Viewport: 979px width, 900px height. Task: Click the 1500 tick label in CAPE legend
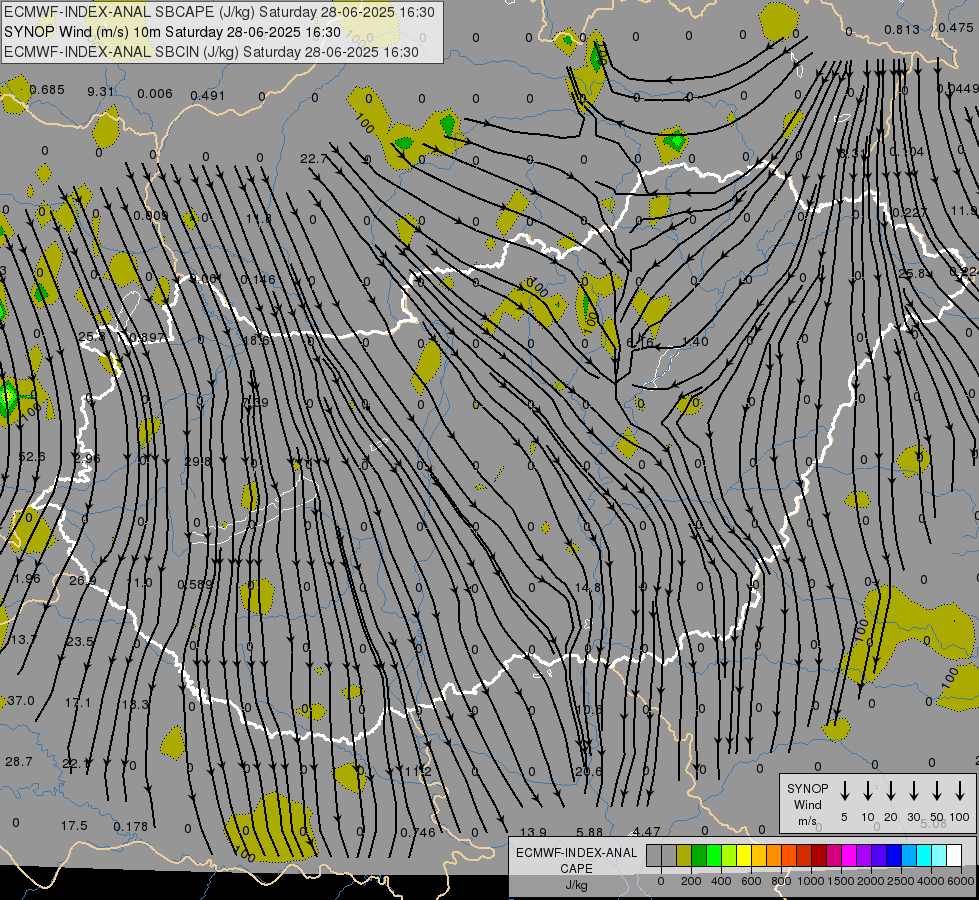pos(841,881)
